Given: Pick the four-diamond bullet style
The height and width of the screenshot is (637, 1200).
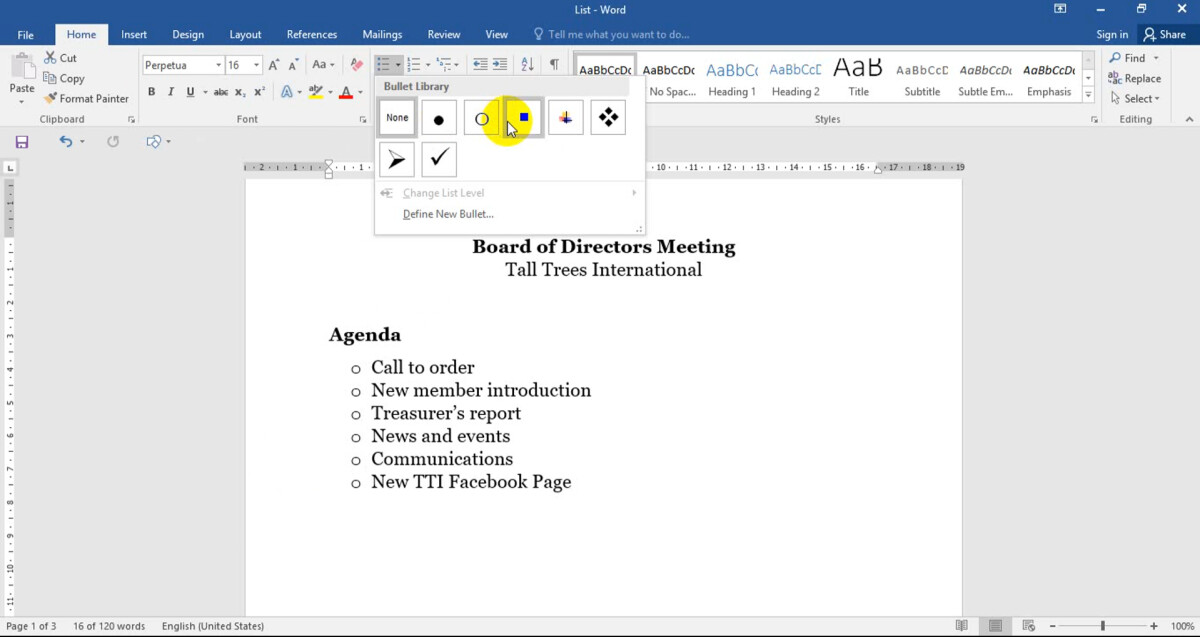Looking at the screenshot, I should click(607, 118).
